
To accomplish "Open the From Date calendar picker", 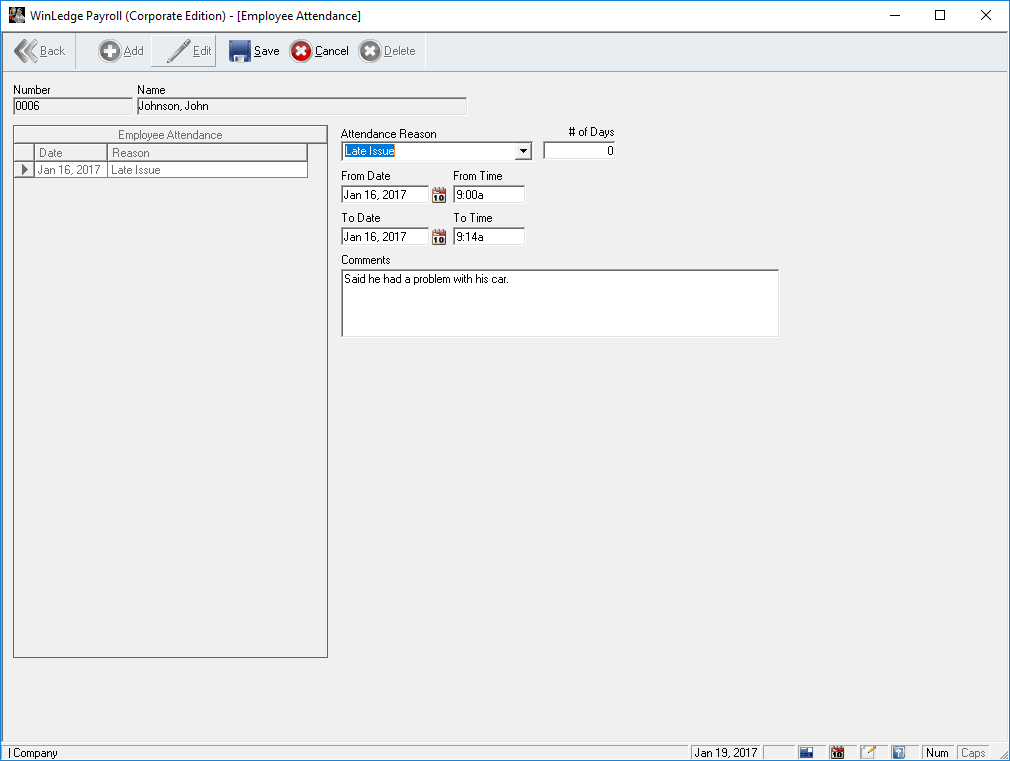I will tap(439, 195).
